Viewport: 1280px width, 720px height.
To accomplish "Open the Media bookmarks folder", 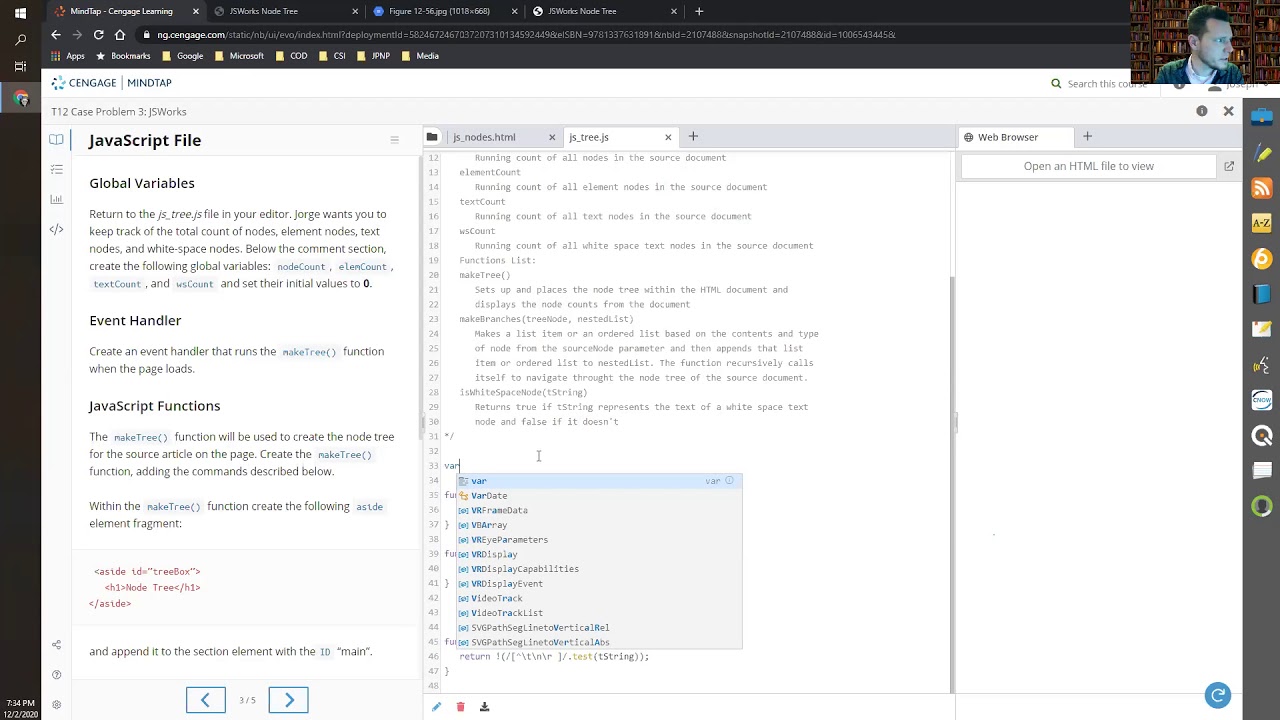I will pyautogui.click(x=421, y=56).
